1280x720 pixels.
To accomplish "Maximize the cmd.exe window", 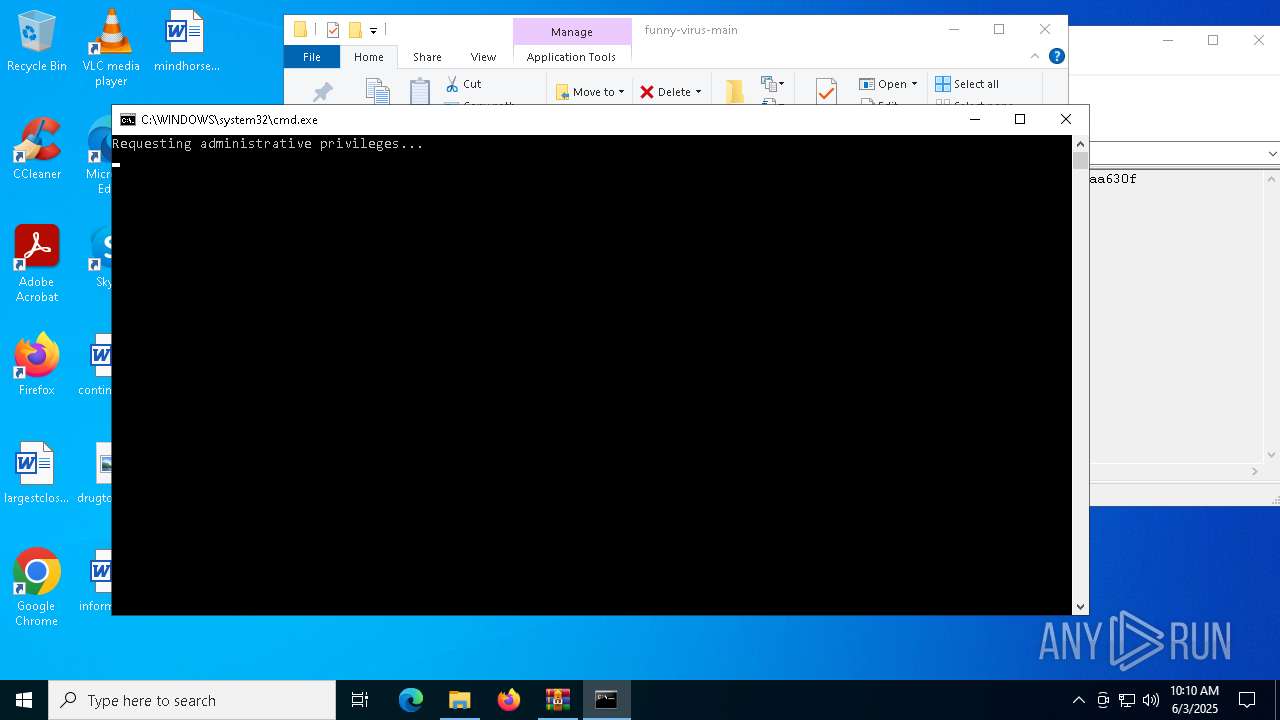I will coord(1020,119).
